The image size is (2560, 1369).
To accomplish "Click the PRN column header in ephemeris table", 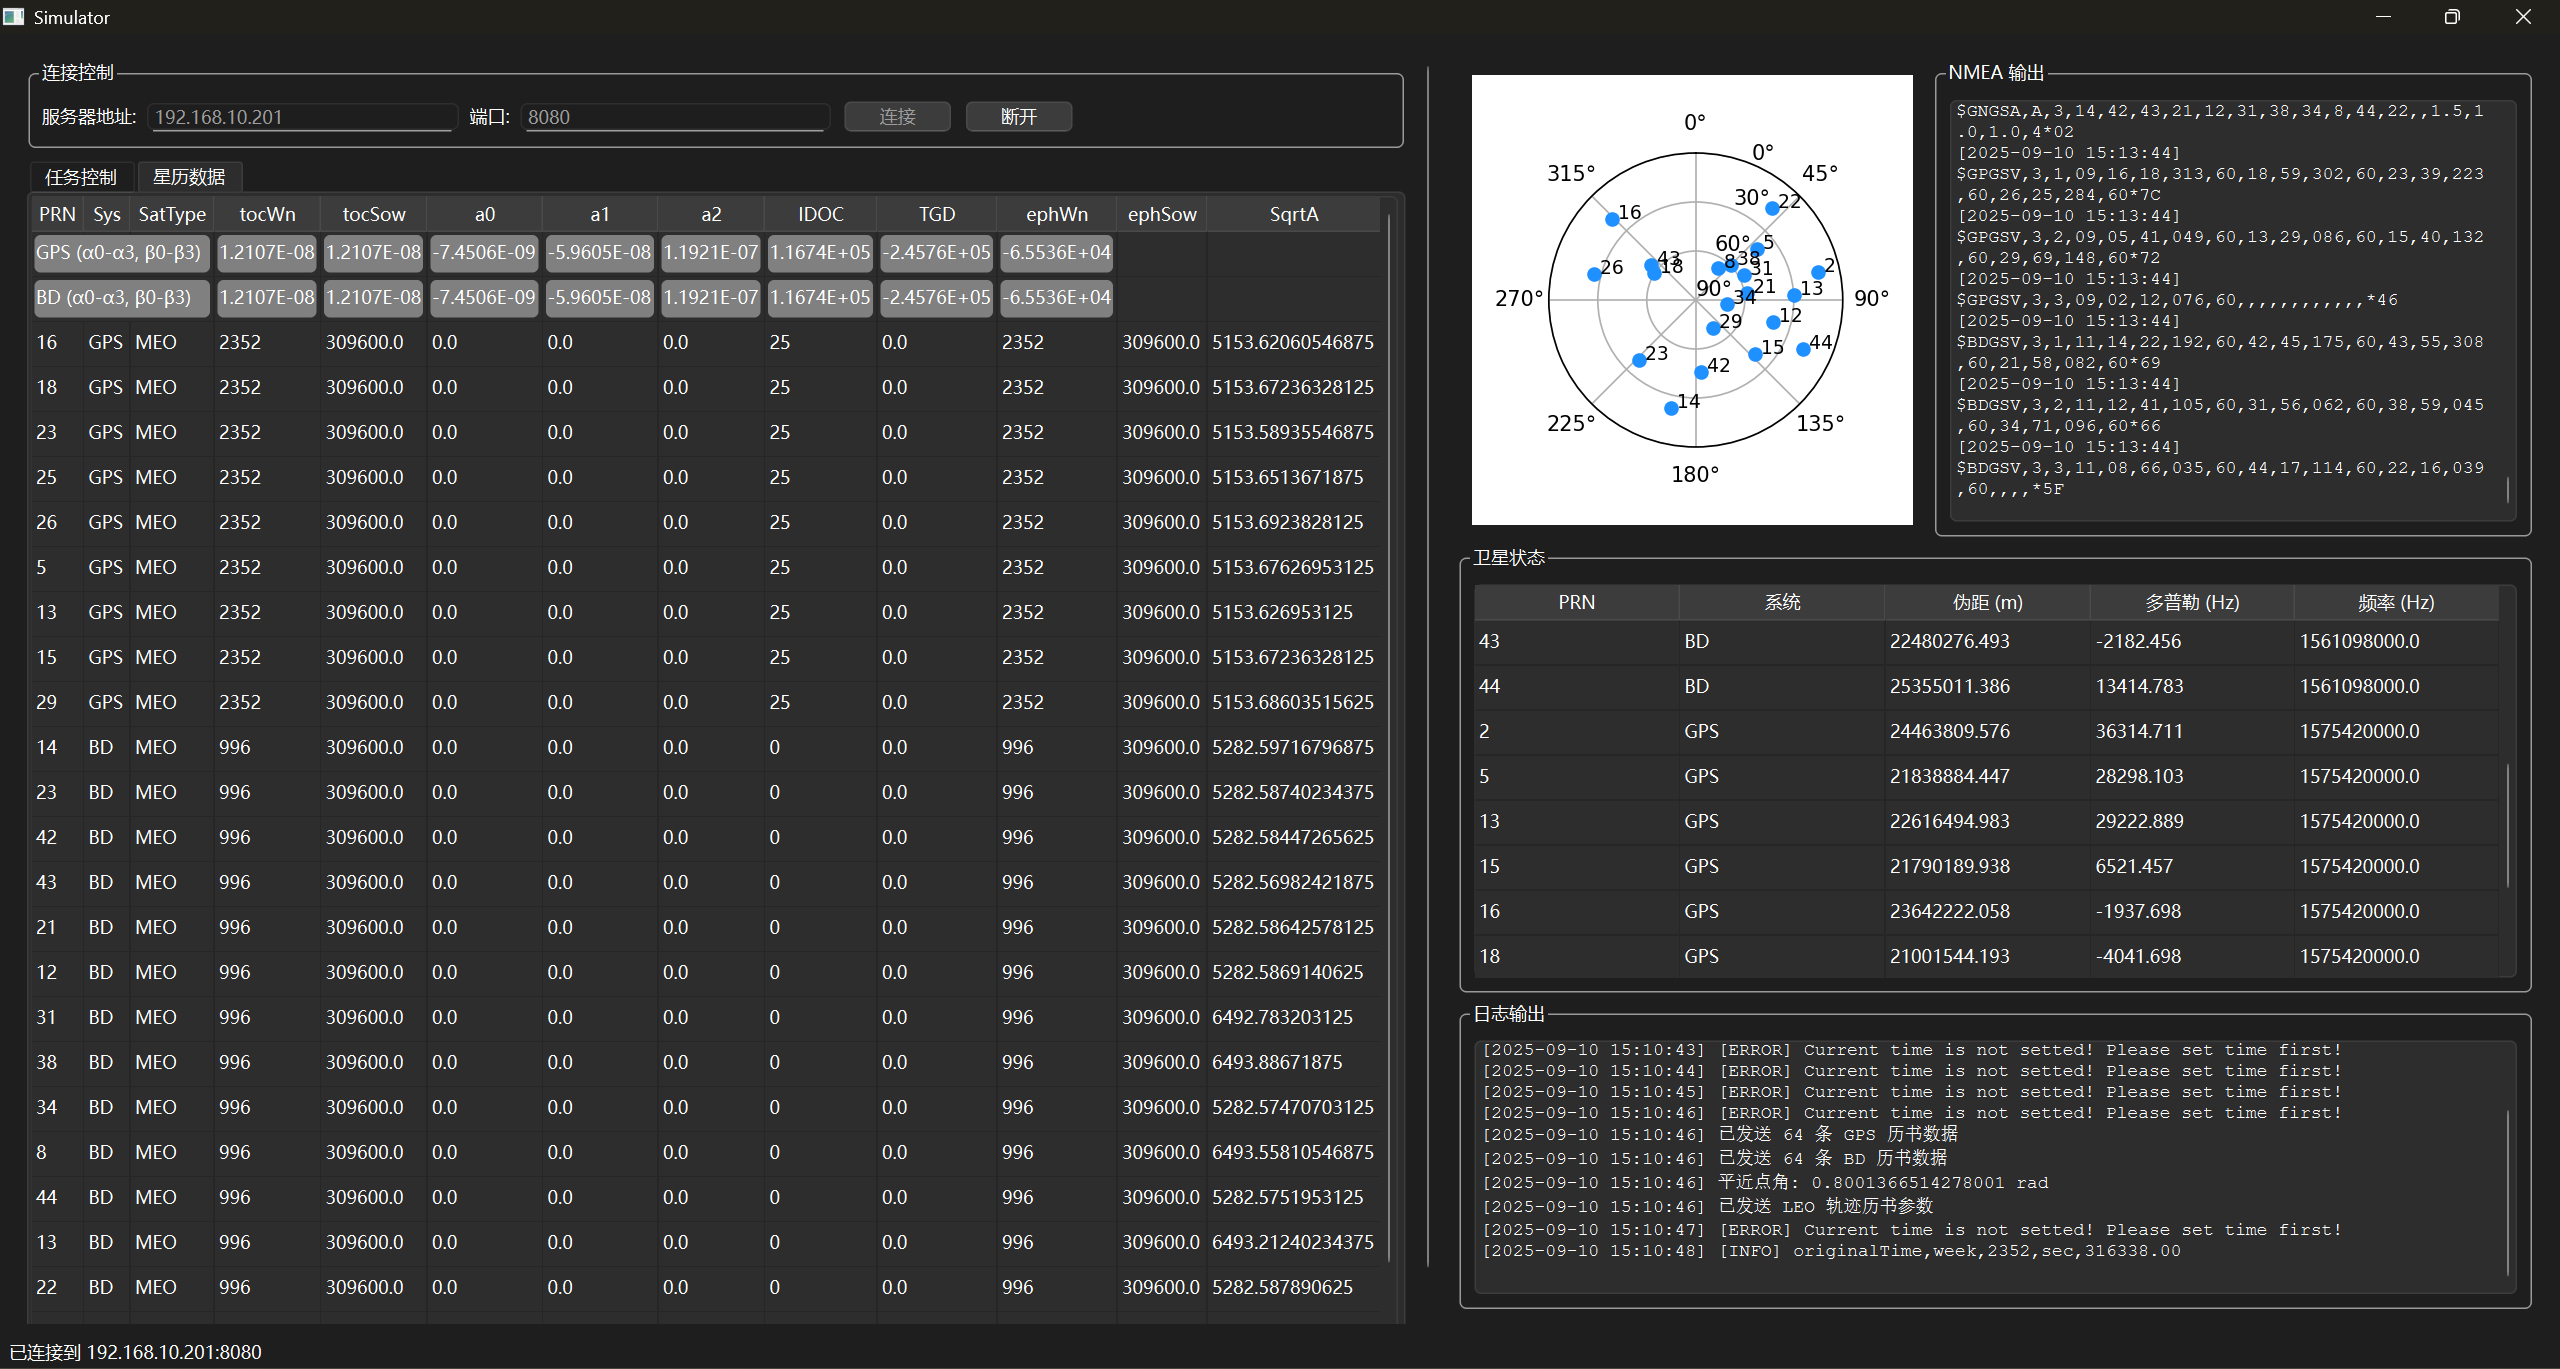I will tap(57, 214).
